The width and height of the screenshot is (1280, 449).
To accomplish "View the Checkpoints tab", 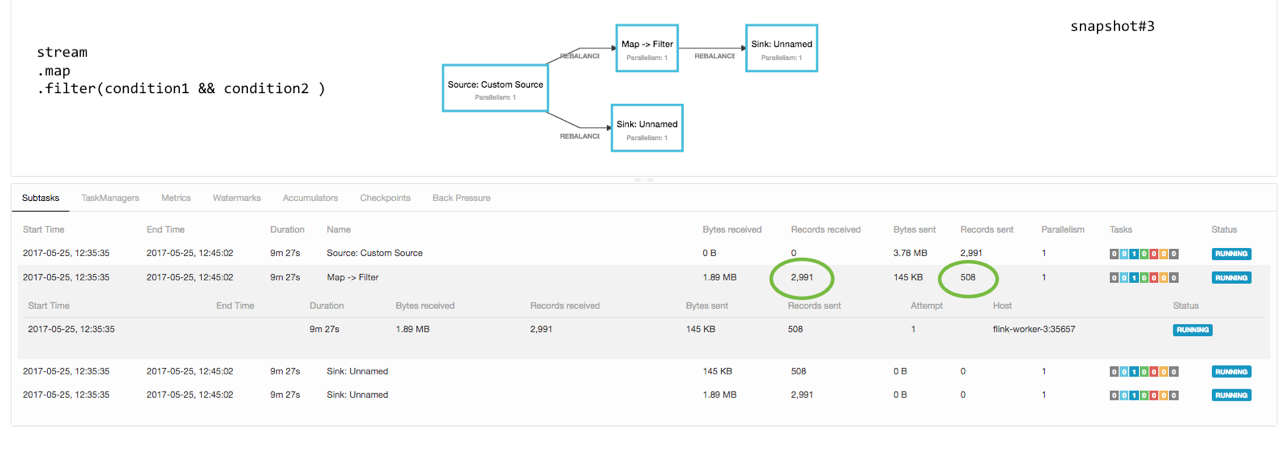I will [385, 198].
